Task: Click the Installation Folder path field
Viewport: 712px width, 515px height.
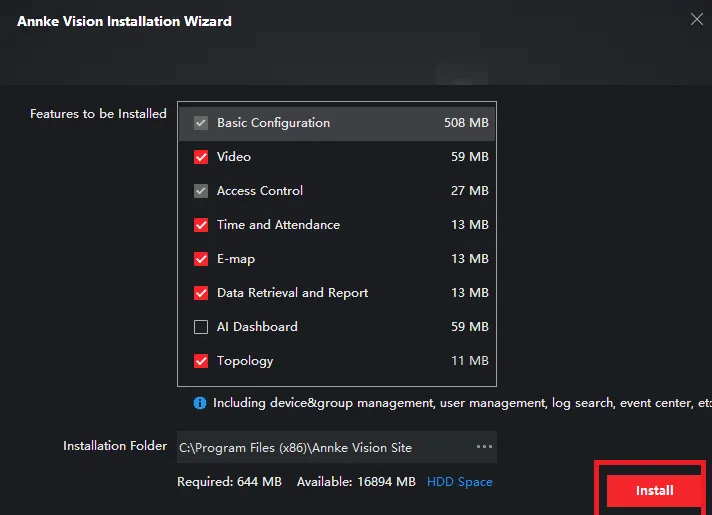Action: (337, 447)
